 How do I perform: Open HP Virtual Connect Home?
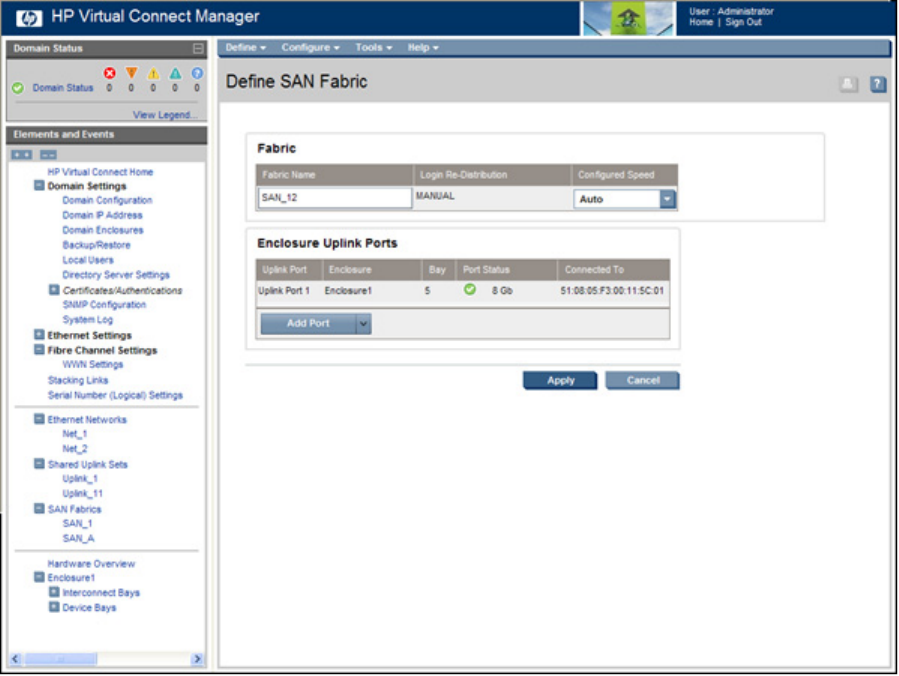[100, 172]
